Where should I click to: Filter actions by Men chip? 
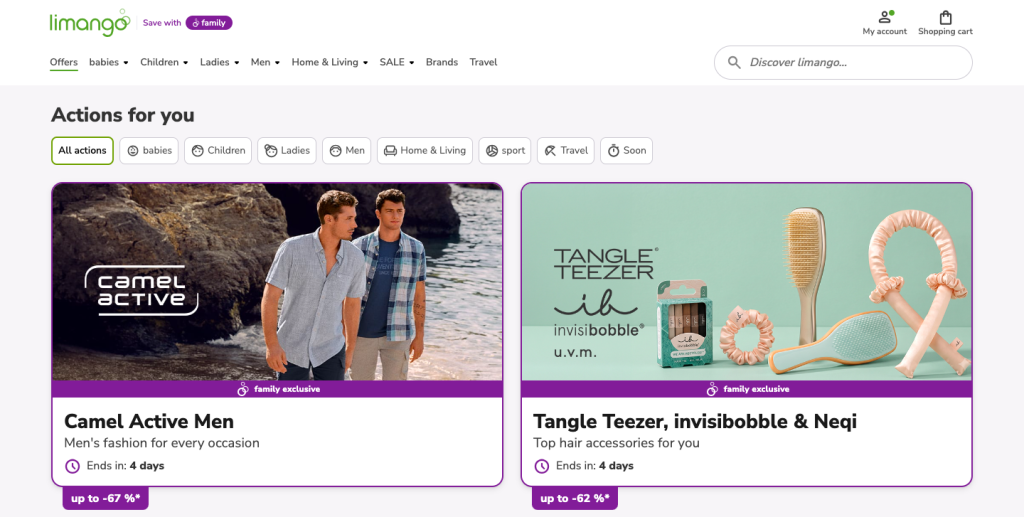pyautogui.click(x=347, y=151)
